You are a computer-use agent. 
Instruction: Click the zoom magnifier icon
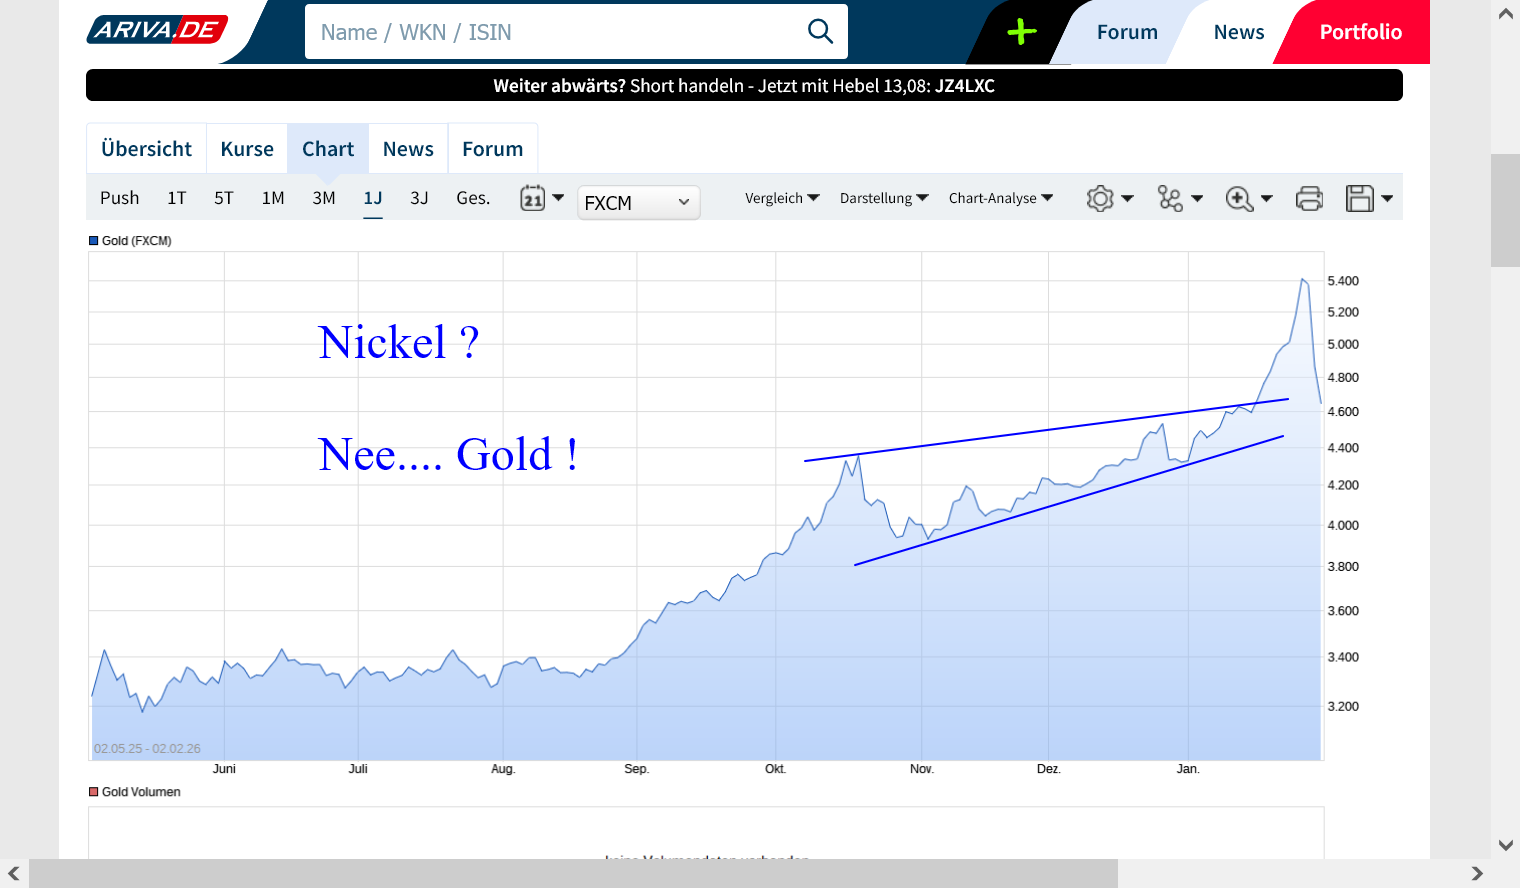click(x=1239, y=198)
